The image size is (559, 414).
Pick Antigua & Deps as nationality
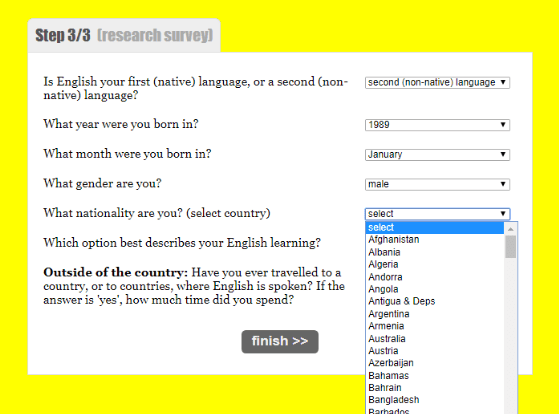click(435, 301)
